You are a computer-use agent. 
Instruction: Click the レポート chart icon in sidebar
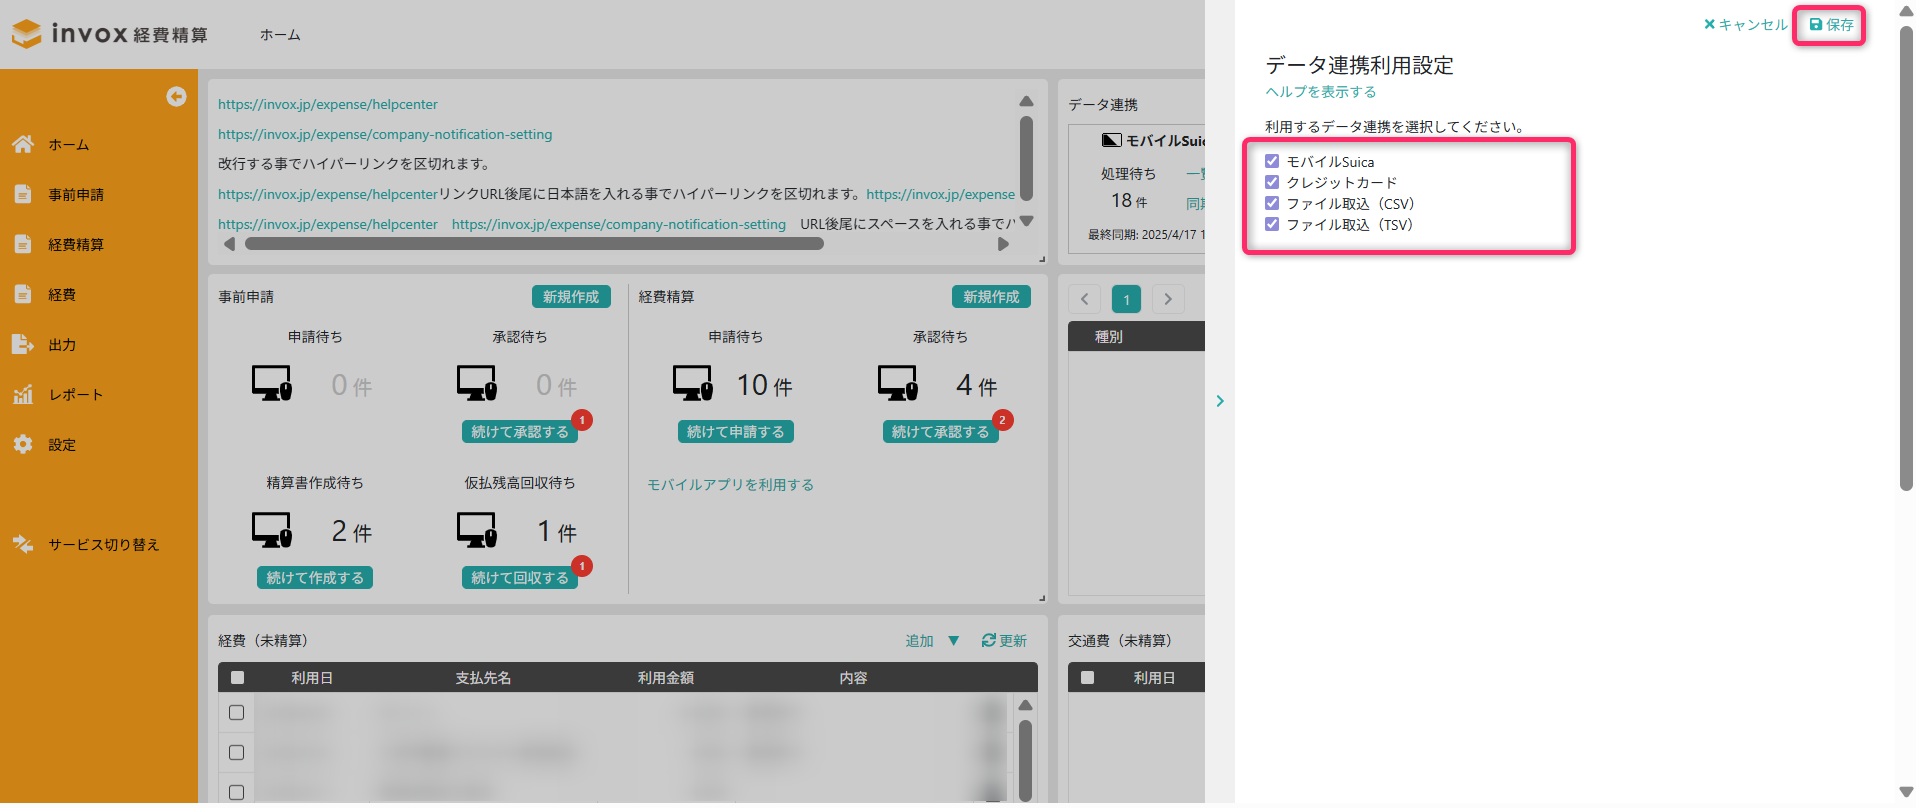coord(23,394)
